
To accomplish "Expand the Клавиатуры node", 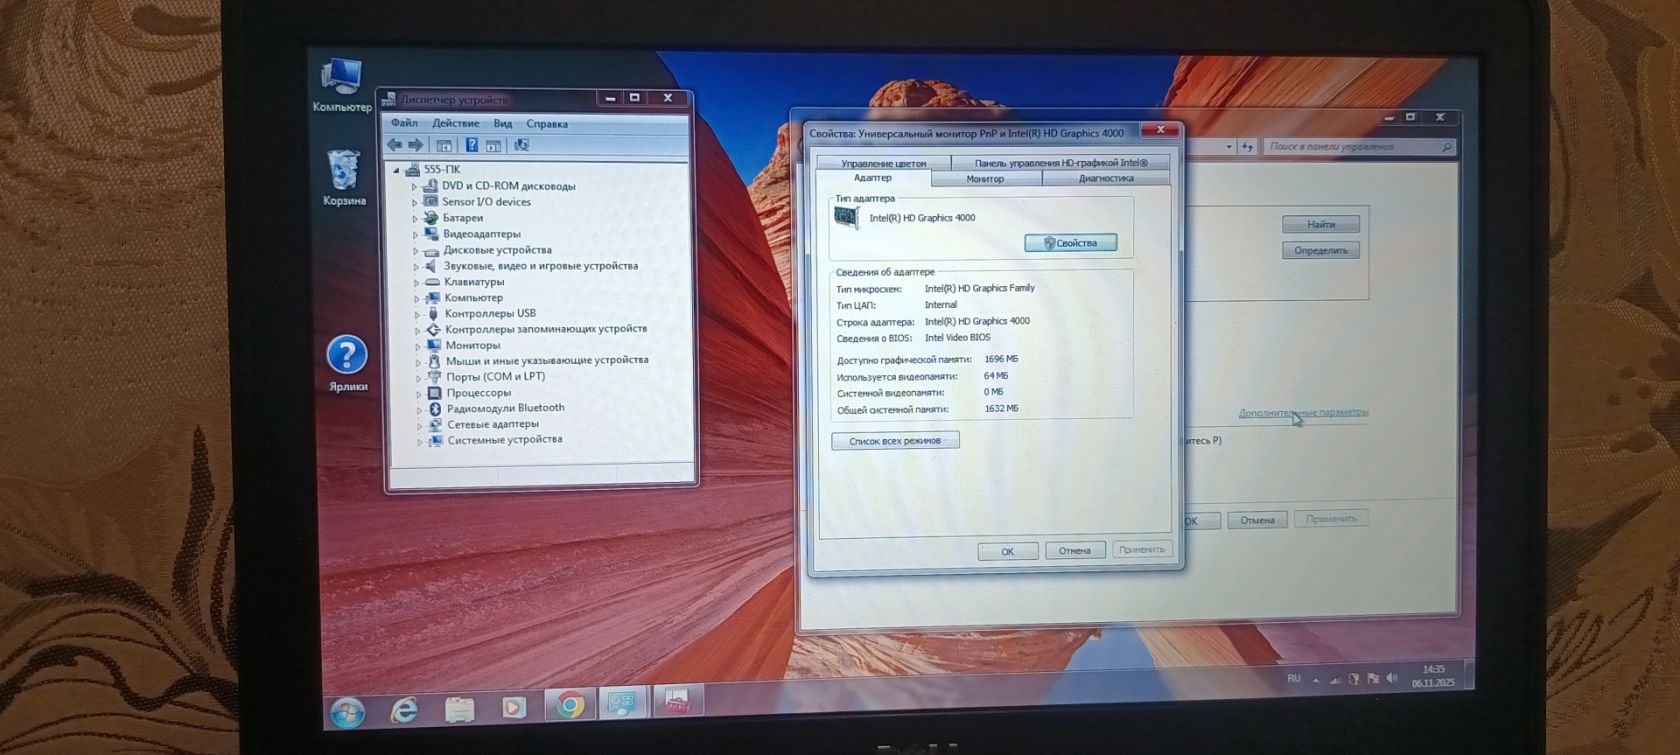I will 416,282.
